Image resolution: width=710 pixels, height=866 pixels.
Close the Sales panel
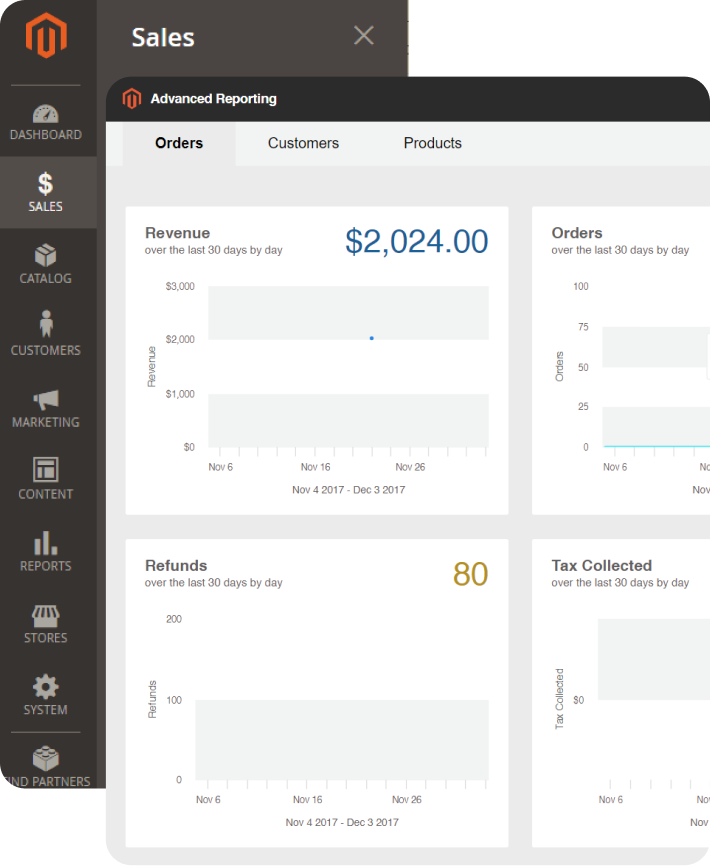364,36
